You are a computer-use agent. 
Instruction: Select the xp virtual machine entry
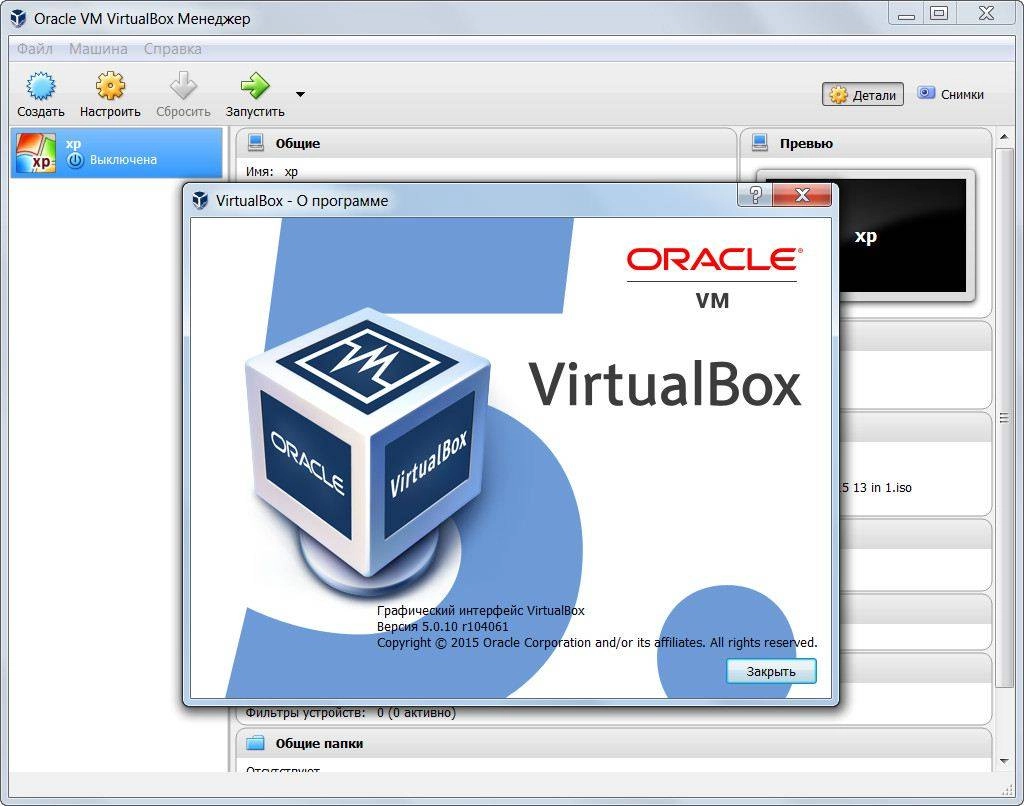click(x=117, y=152)
